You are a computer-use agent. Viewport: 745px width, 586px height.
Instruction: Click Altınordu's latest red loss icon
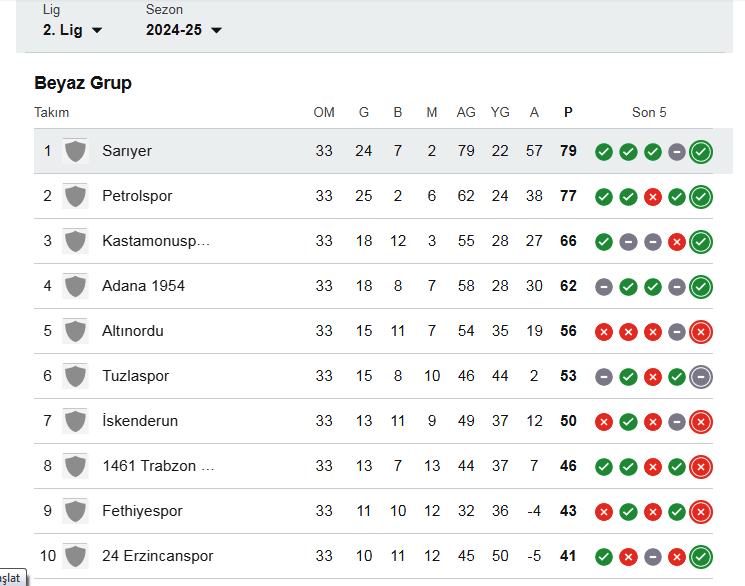click(x=701, y=332)
